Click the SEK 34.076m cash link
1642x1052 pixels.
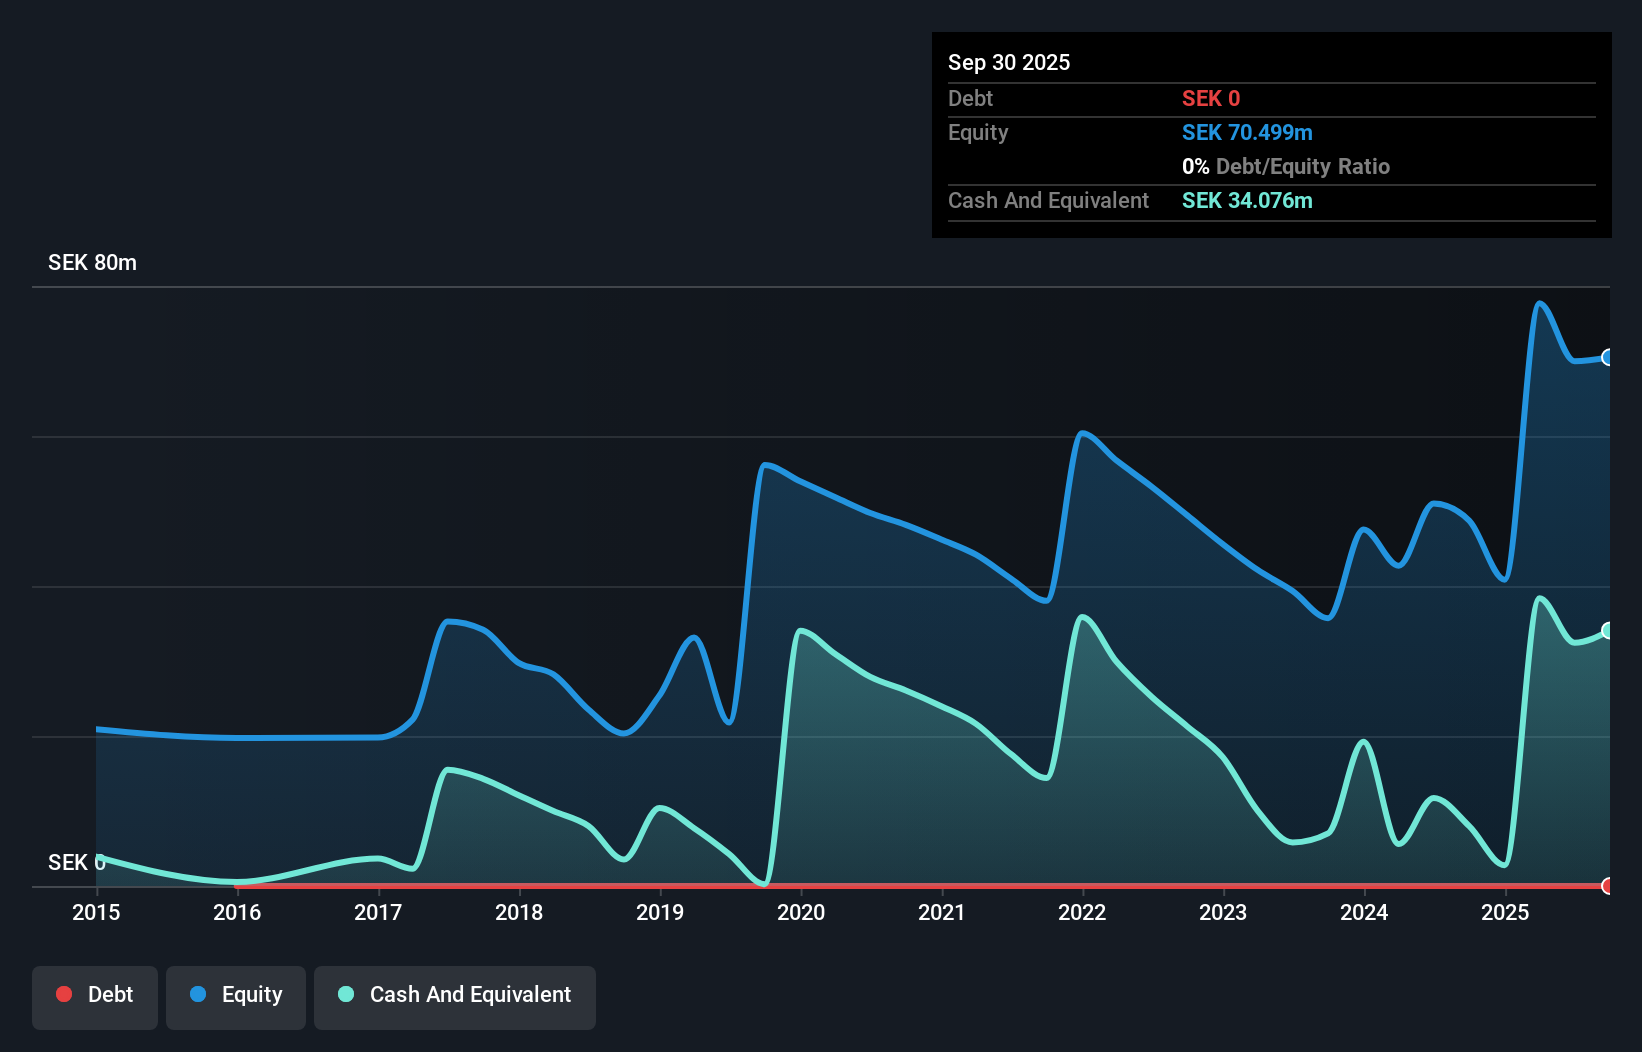(x=1247, y=200)
